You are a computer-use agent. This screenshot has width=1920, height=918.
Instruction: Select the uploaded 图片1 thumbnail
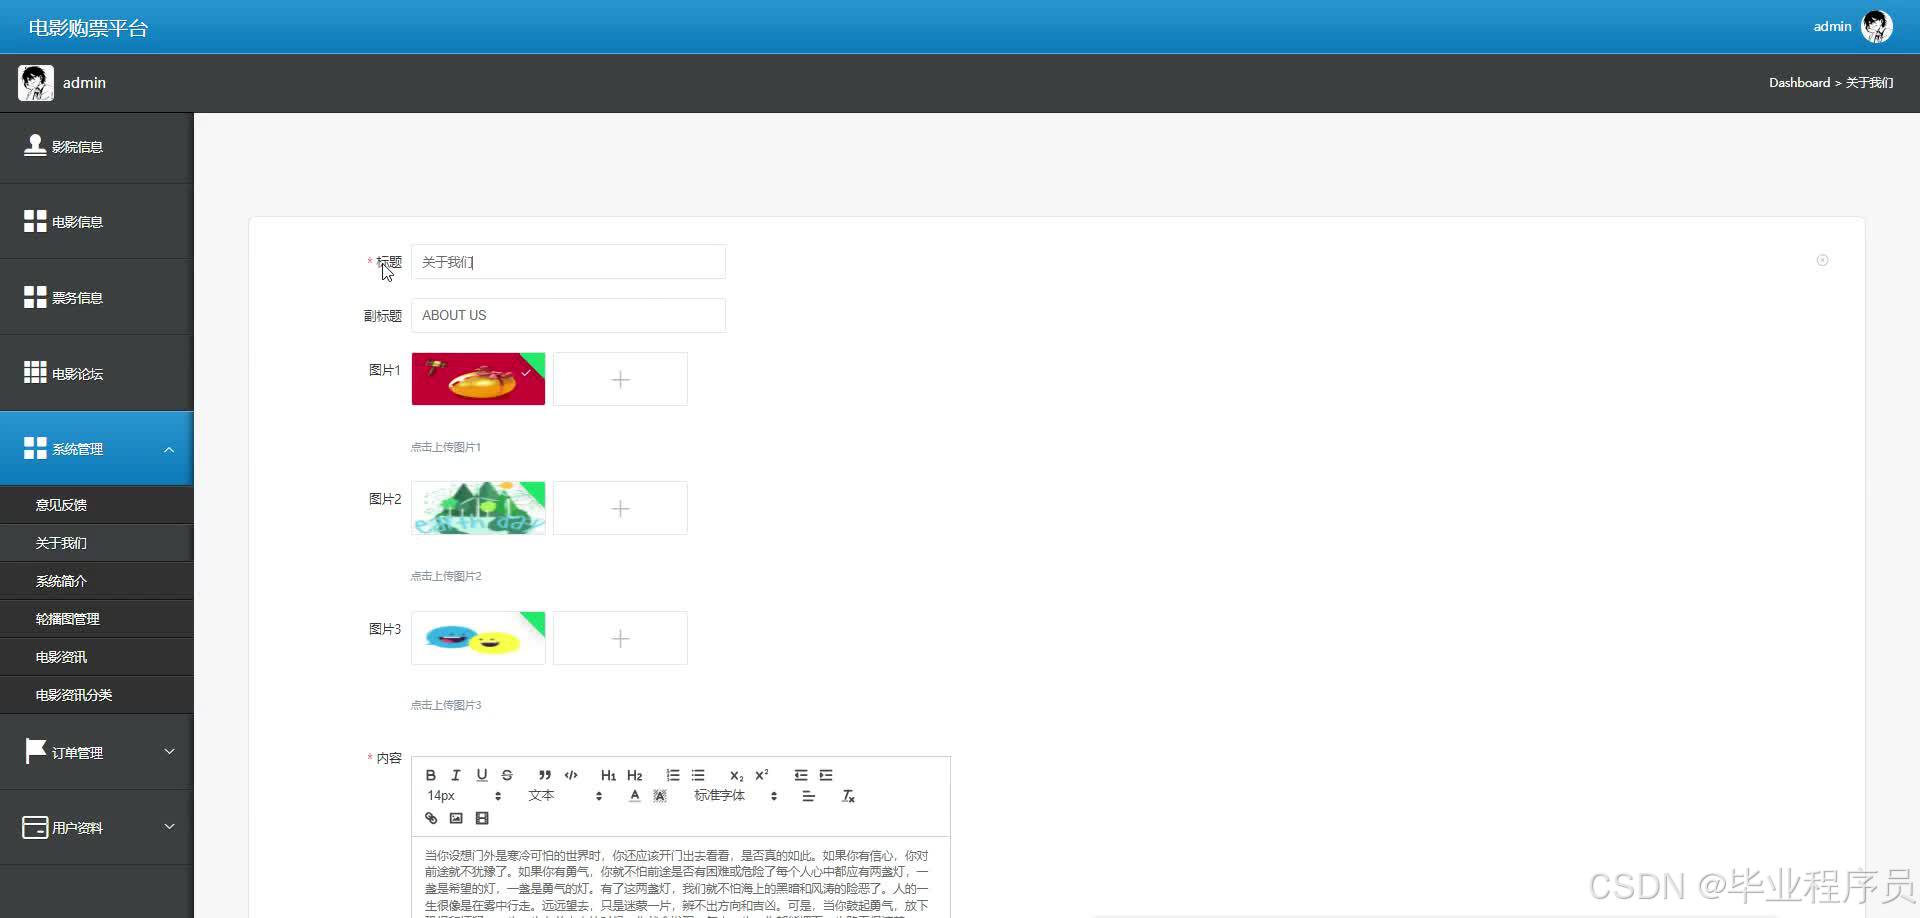(x=478, y=379)
